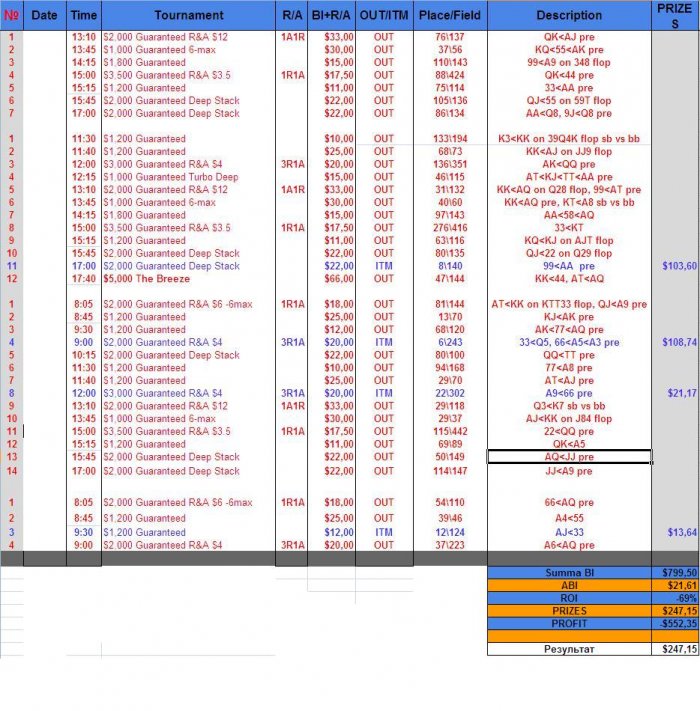Select the KQ<55<AK pre description cell
This screenshot has height=711, width=700.
pyautogui.click(x=569, y=50)
